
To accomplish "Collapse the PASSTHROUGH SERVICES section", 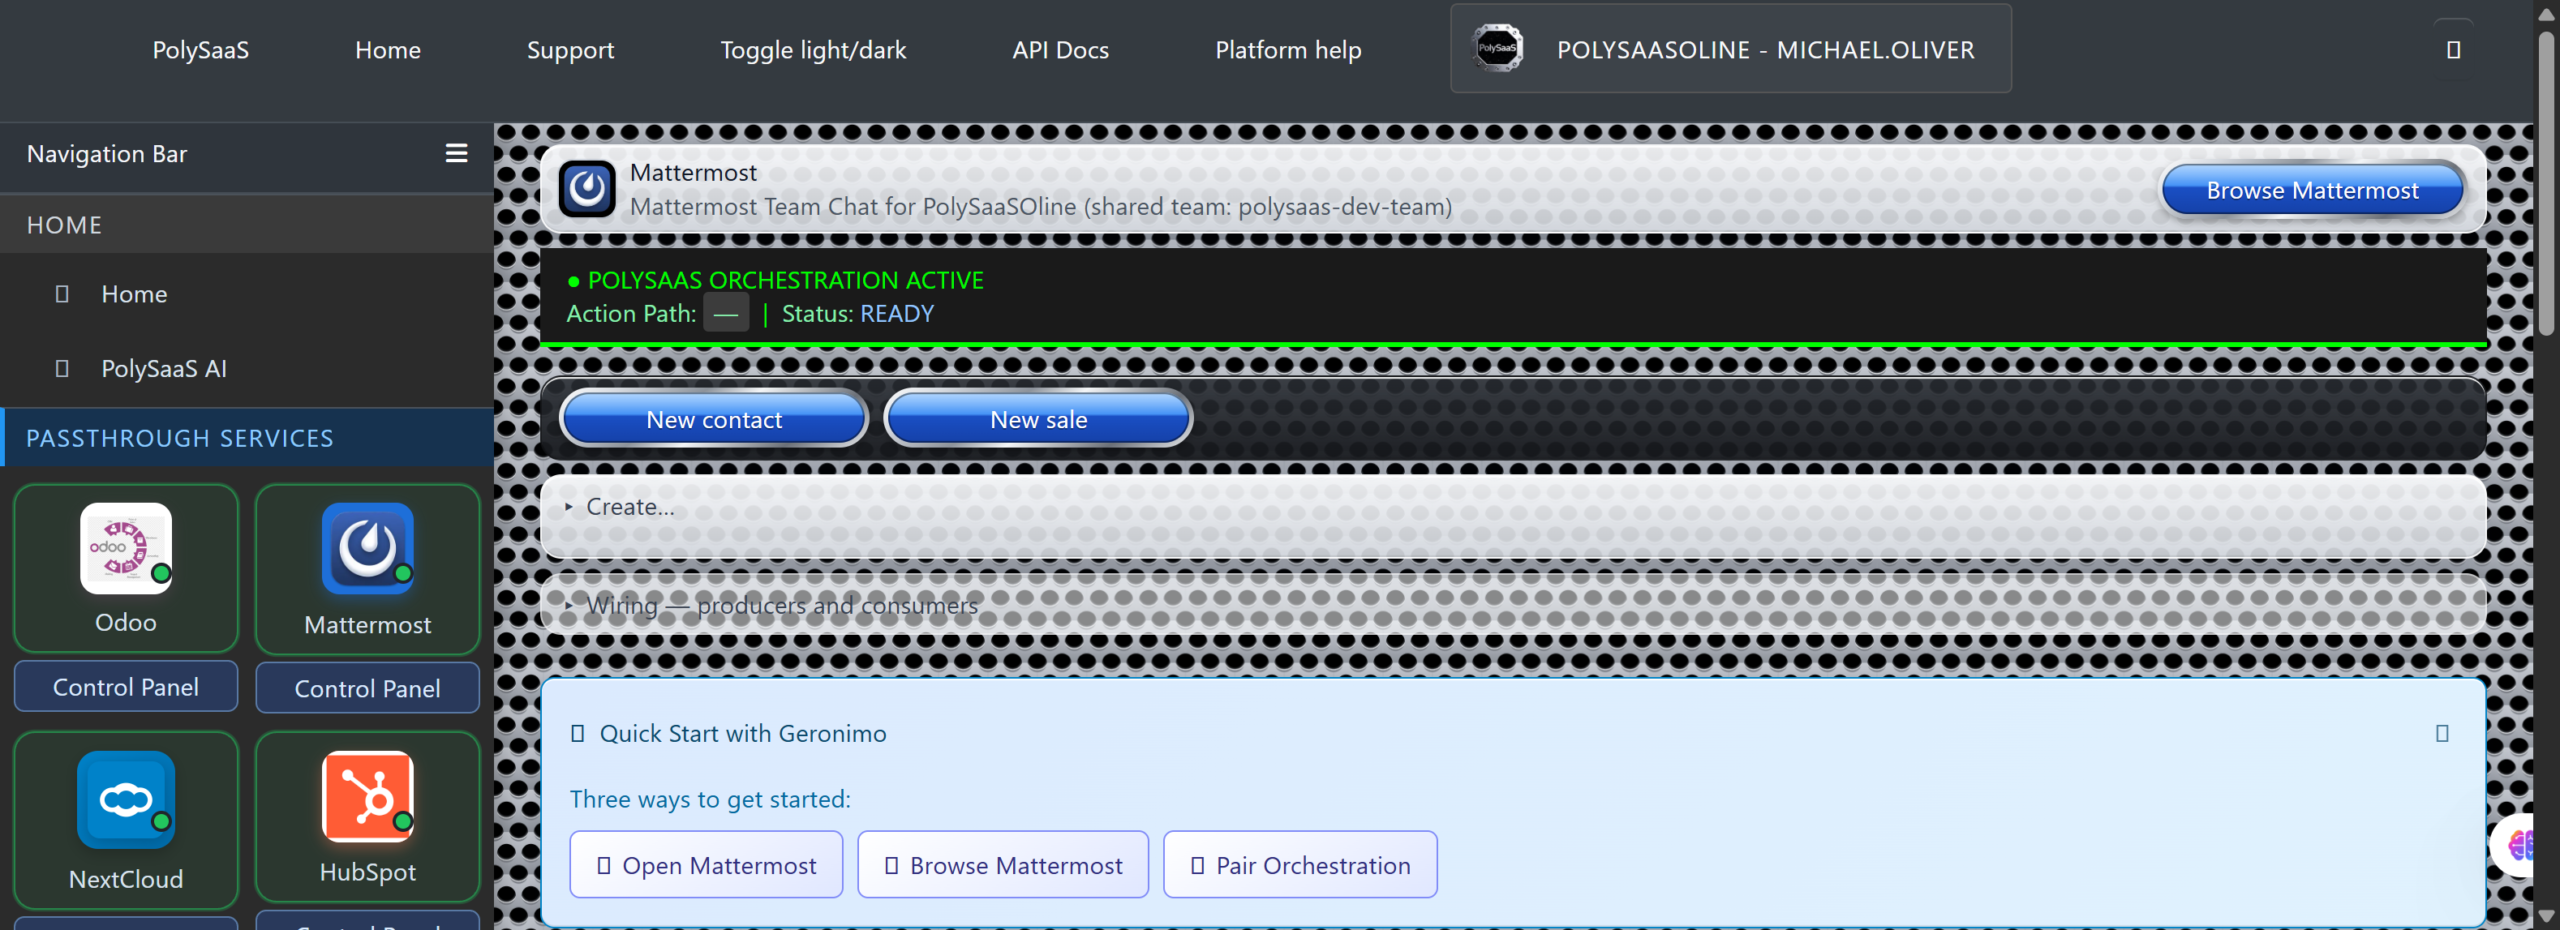I will point(247,438).
